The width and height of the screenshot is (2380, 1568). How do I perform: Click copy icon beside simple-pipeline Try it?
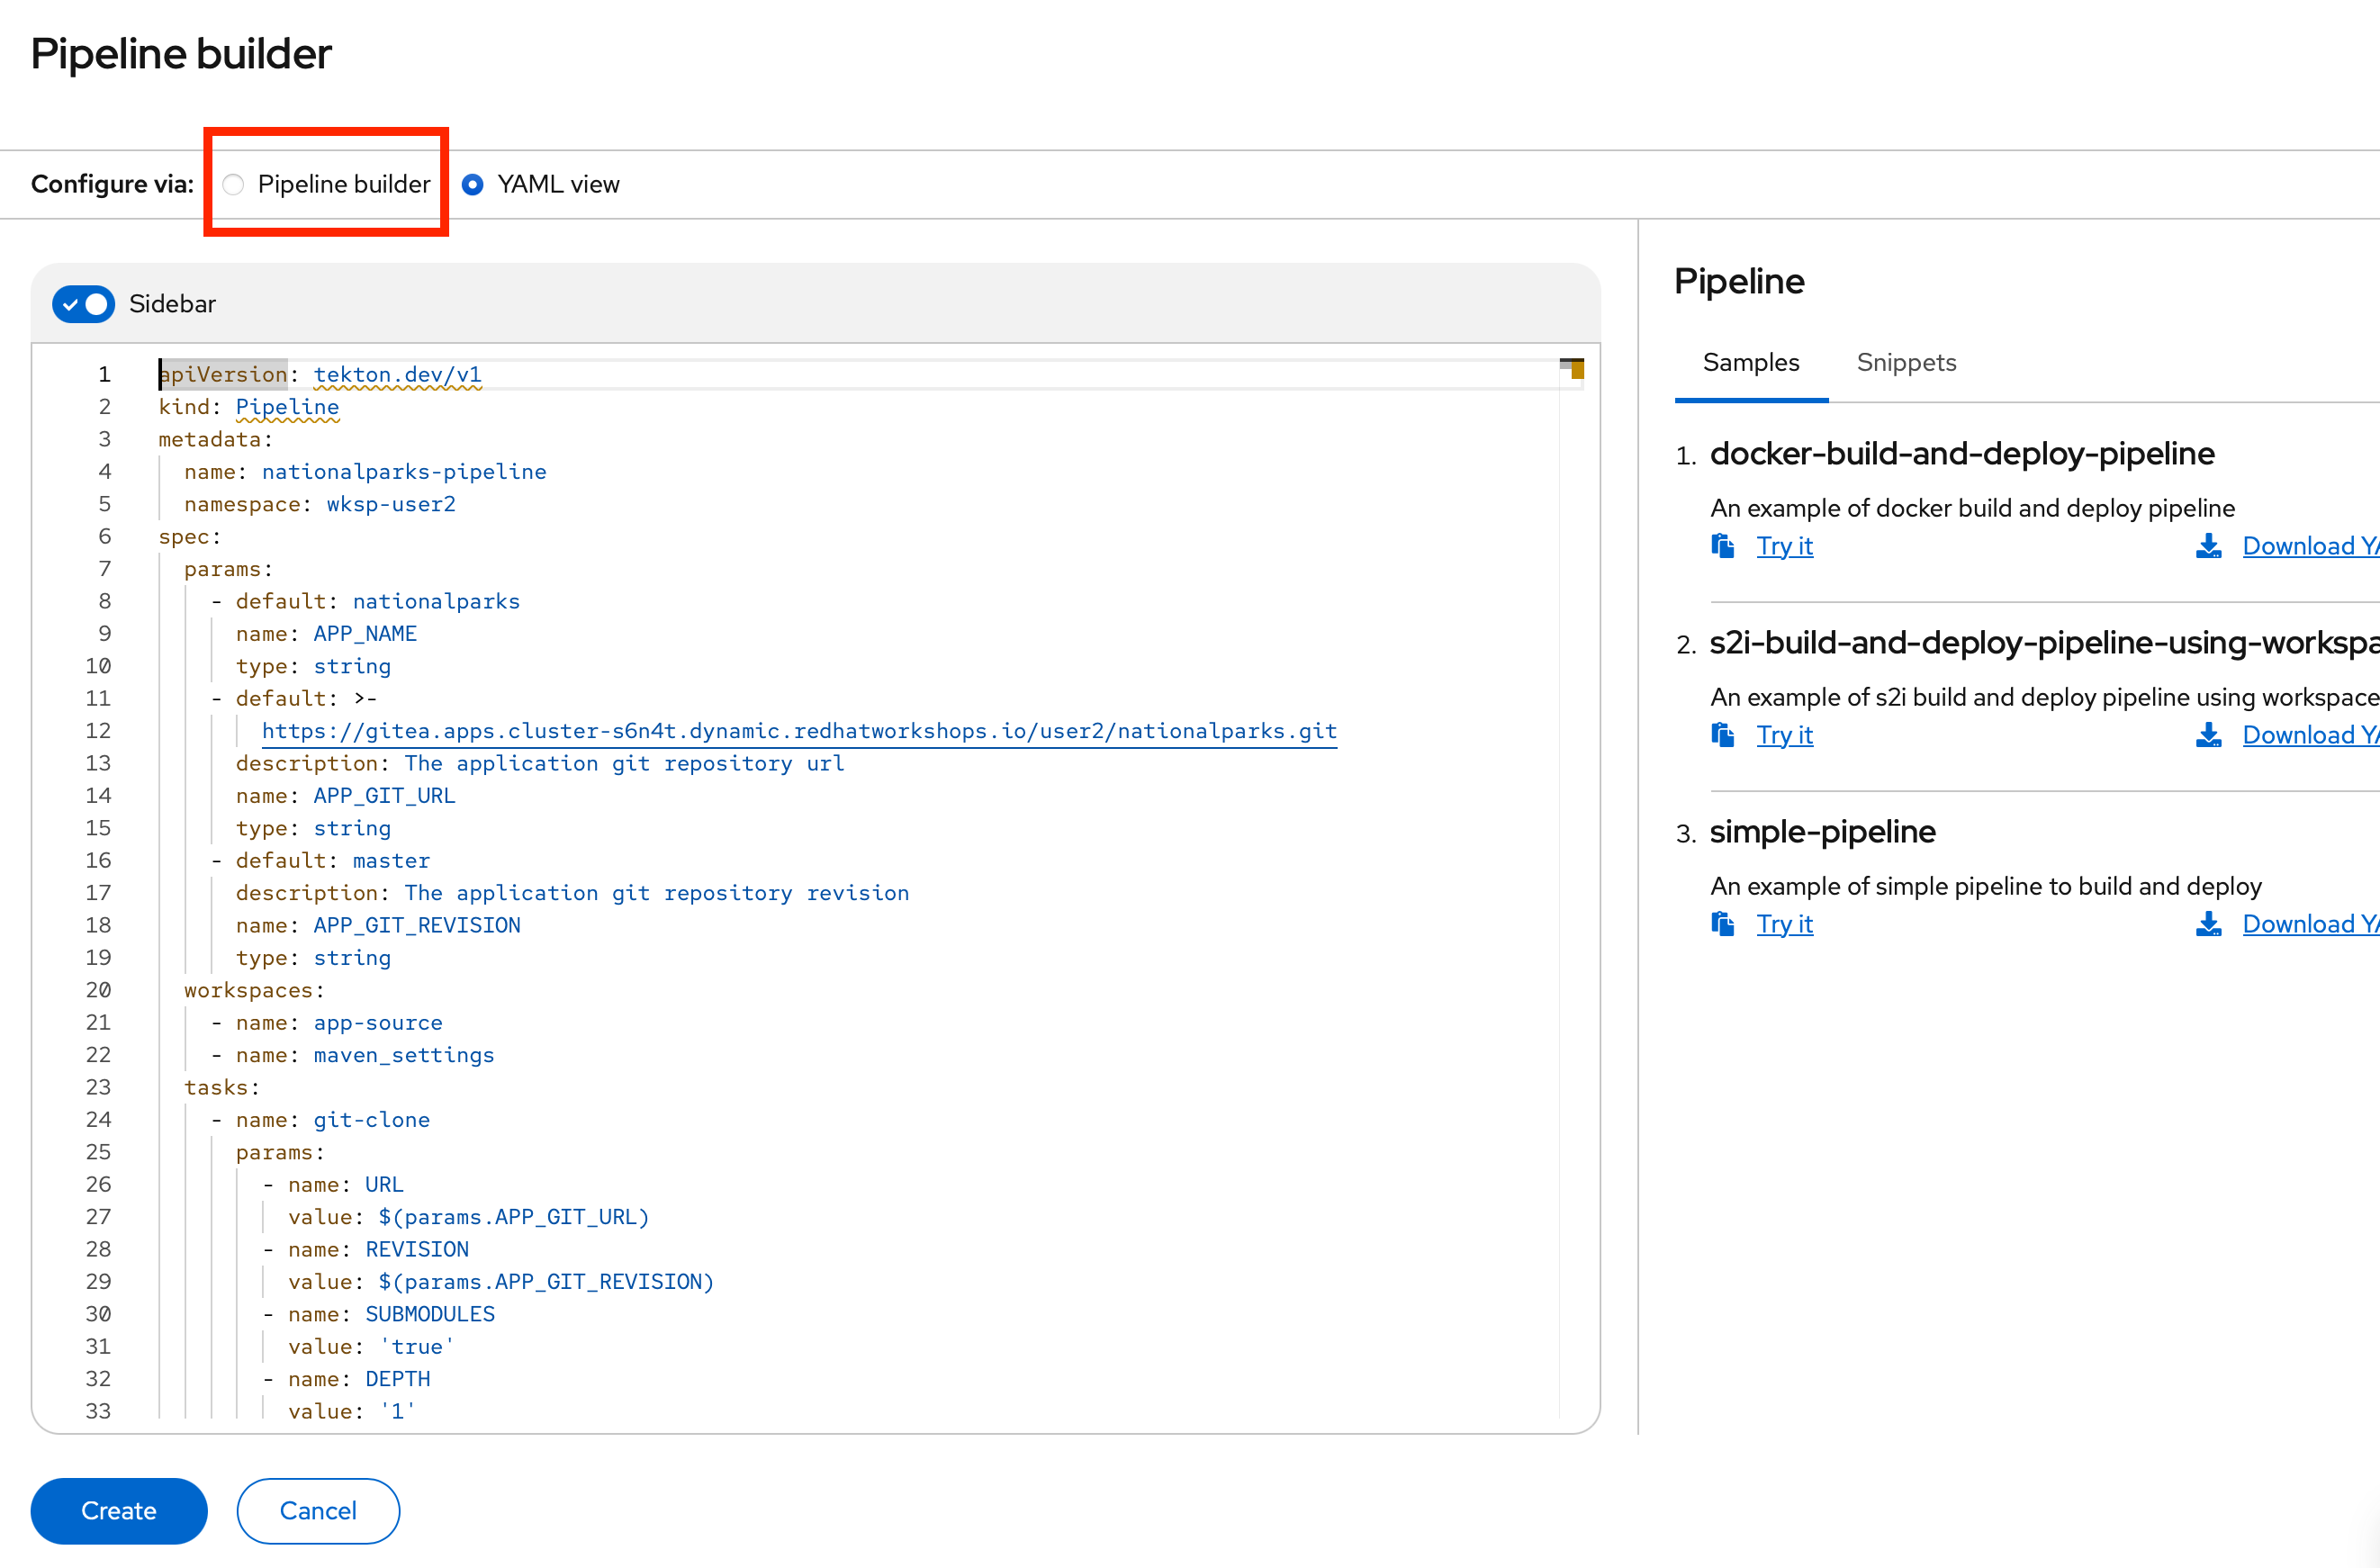tap(1722, 924)
